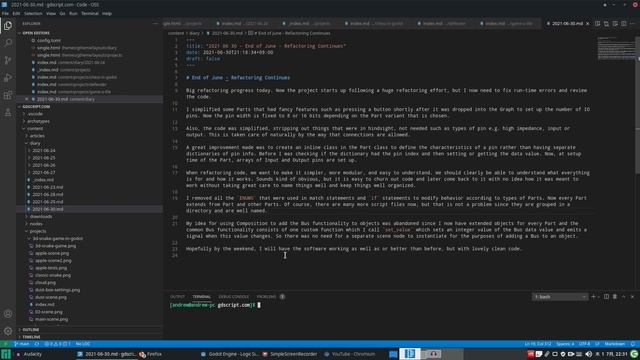Screen dimensions: 640x360
Task: Open the Terminal menu
Action: click(x=90, y=13)
